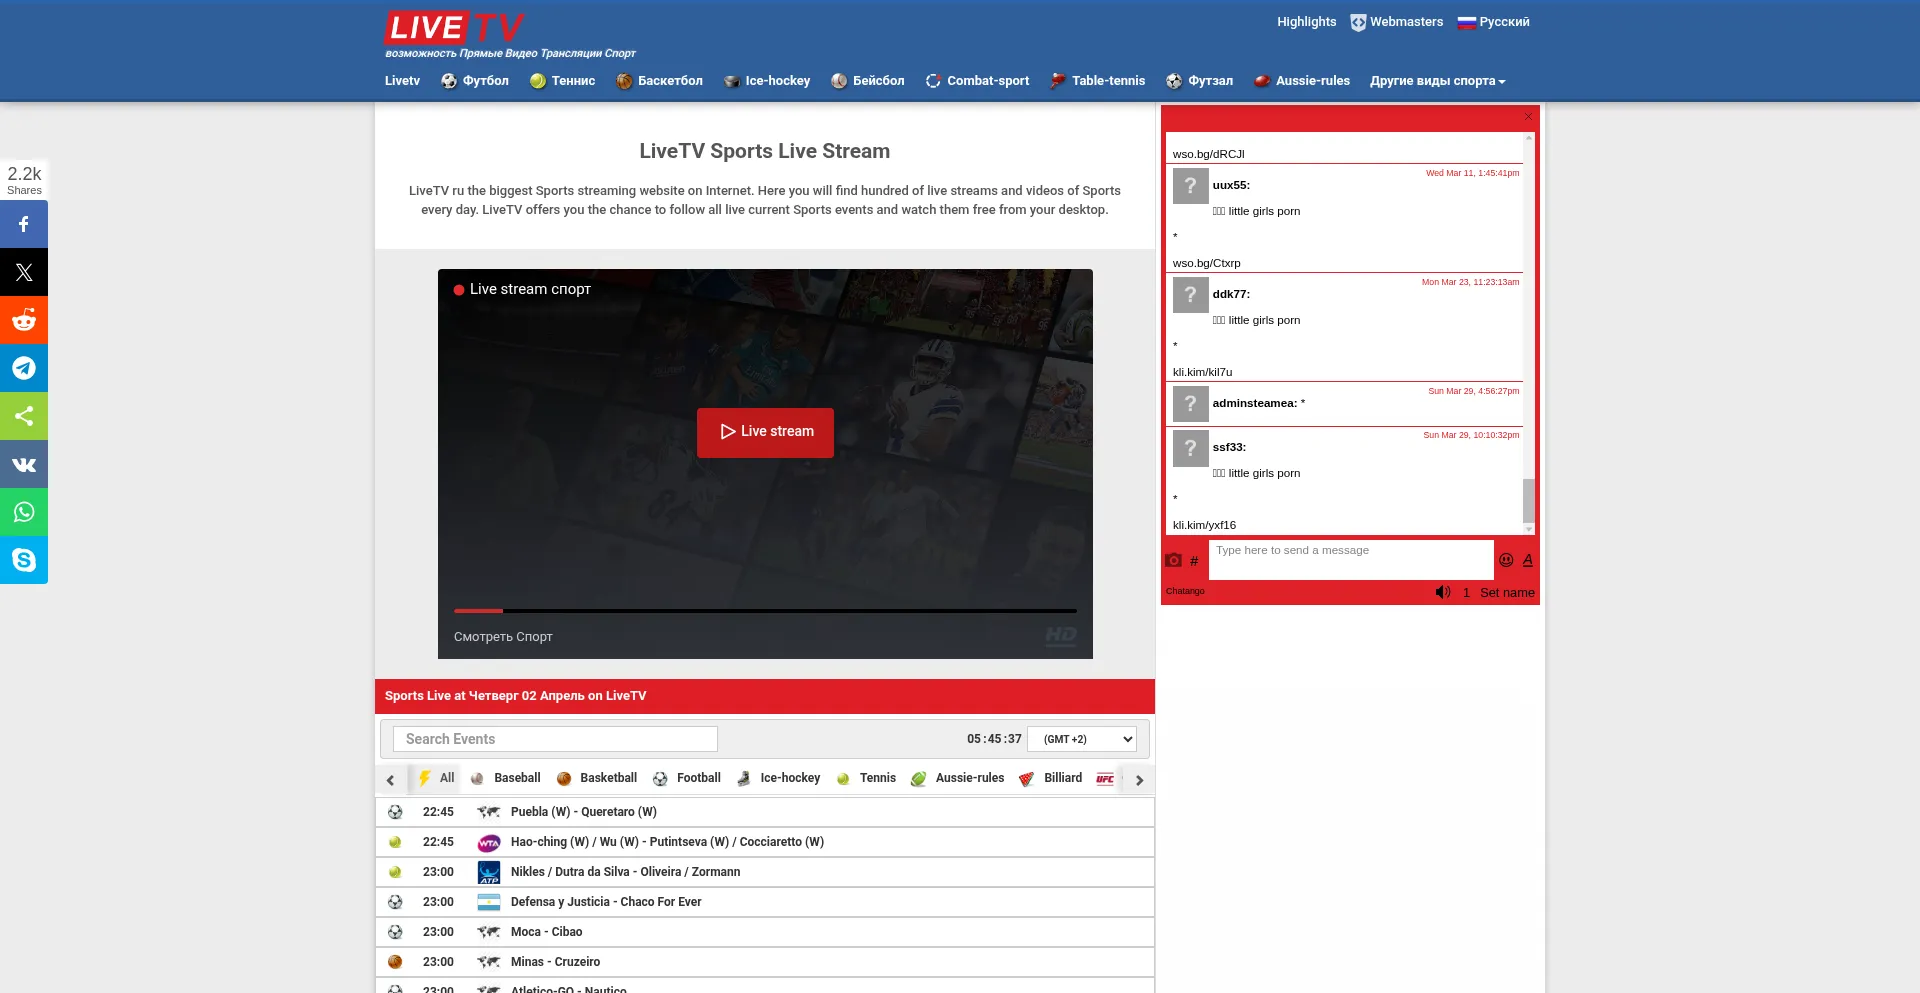Filter events by Baseball
The width and height of the screenshot is (1920, 993).
tap(506, 778)
